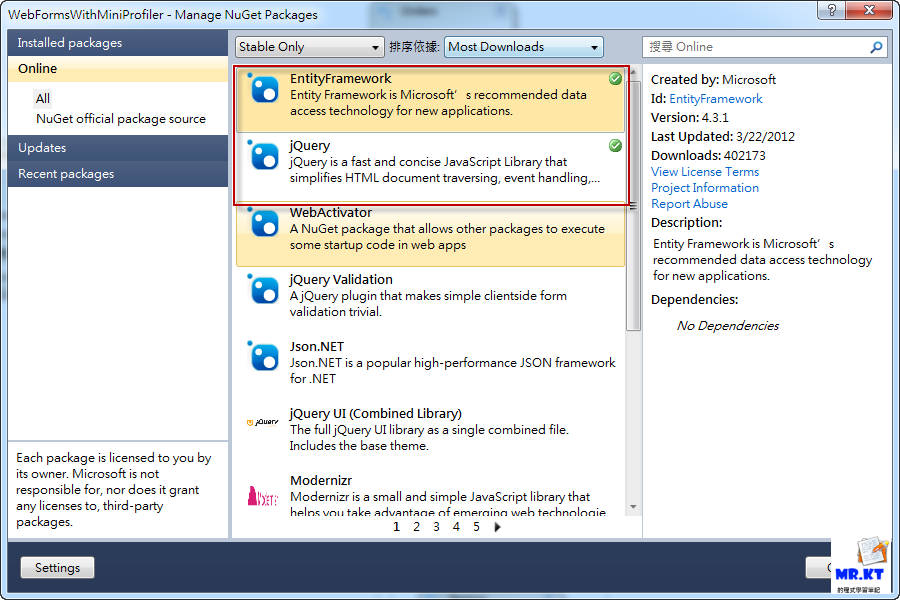Open the Stable Only release filter dropdown

point(309,47)
